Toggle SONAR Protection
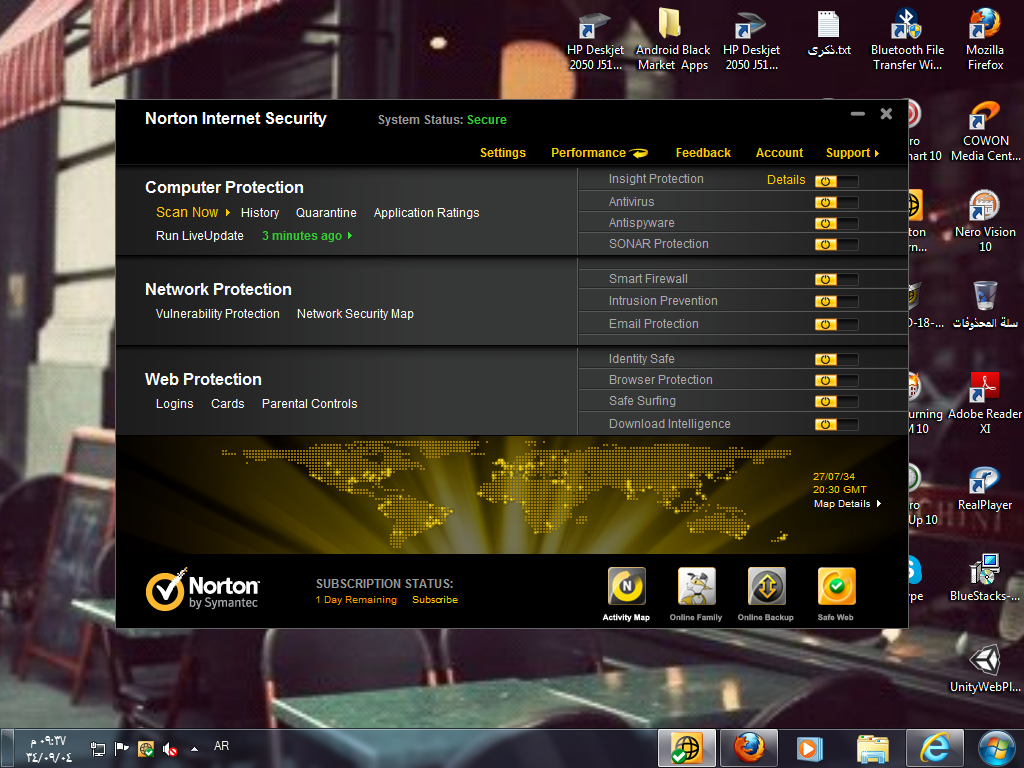This screenshot has height=768, width=1024. pos(837,244)
